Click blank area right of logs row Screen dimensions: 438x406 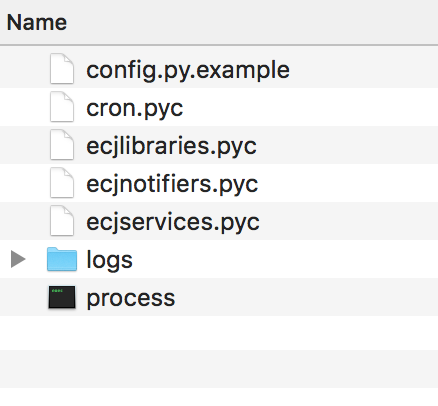coord(285,259)
